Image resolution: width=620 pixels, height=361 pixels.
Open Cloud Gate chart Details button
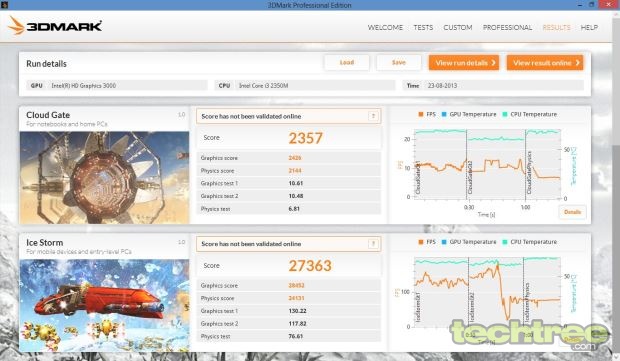572,212
